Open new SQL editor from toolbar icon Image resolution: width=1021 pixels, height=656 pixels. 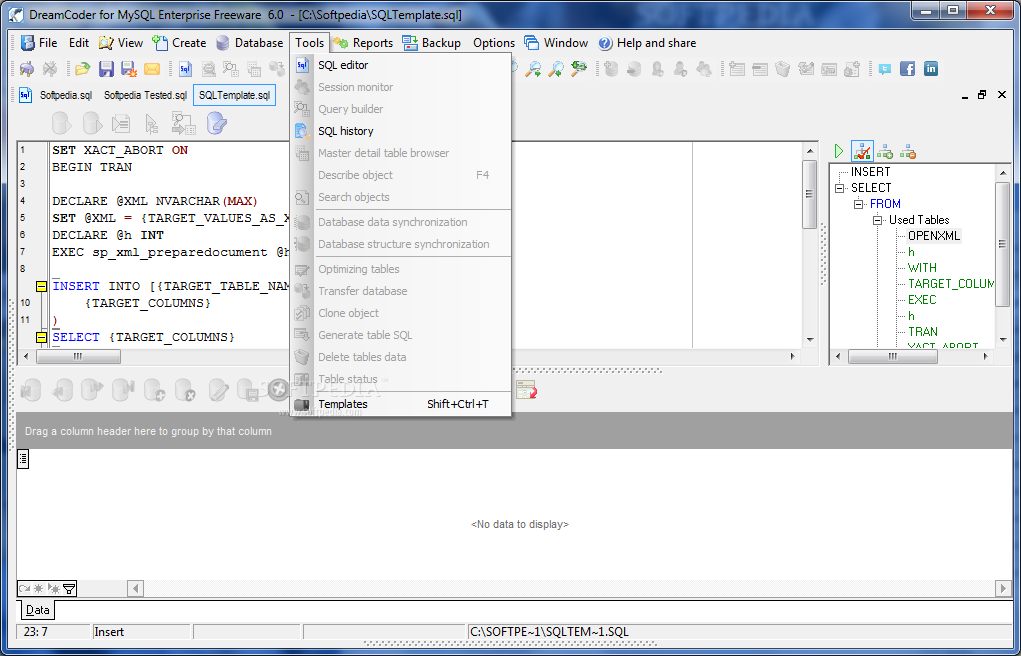click(186, 68)
